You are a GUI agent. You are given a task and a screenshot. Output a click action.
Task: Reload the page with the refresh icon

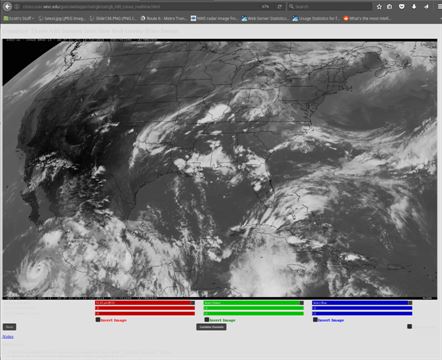(279, 6)
